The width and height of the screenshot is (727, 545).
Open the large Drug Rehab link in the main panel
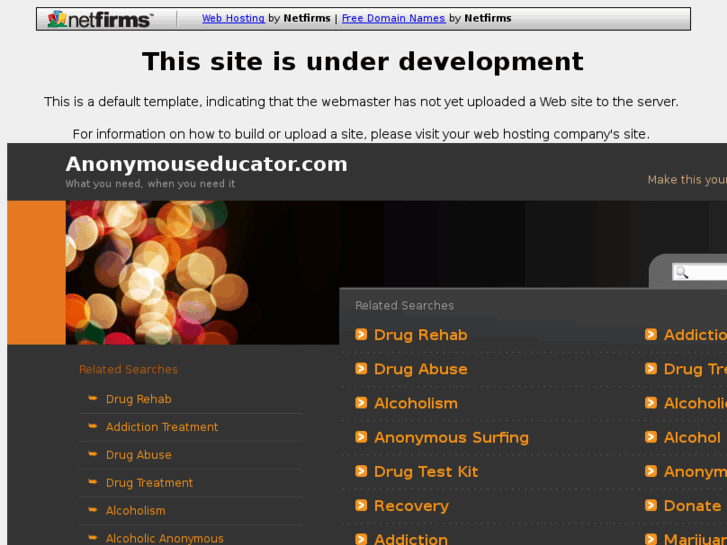pyautogui.click(x=421, y=335)
